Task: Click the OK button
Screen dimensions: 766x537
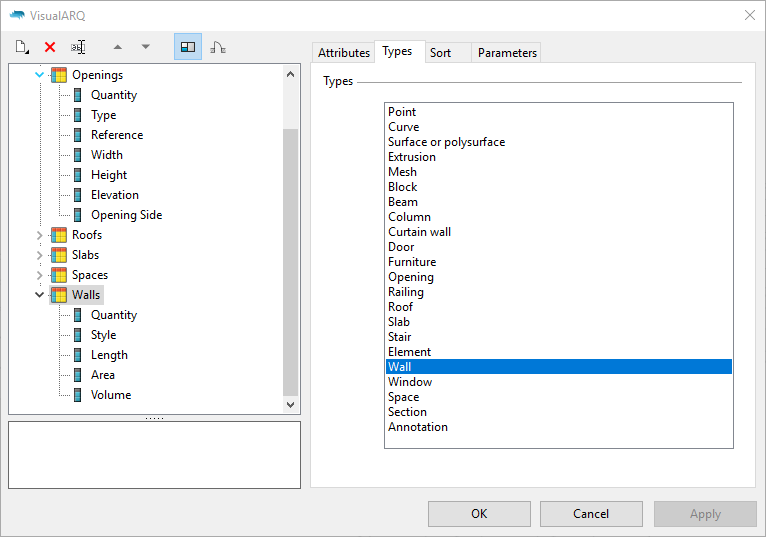Action: coord(479,514)
